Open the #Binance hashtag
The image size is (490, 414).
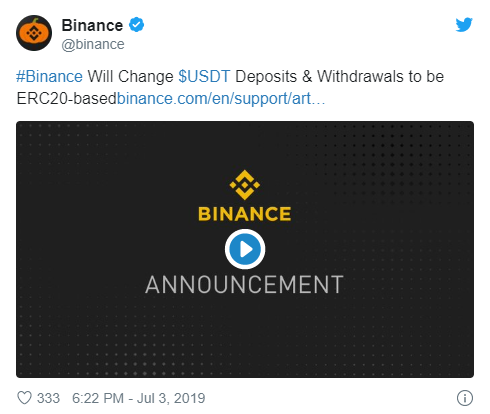point(49,76)
